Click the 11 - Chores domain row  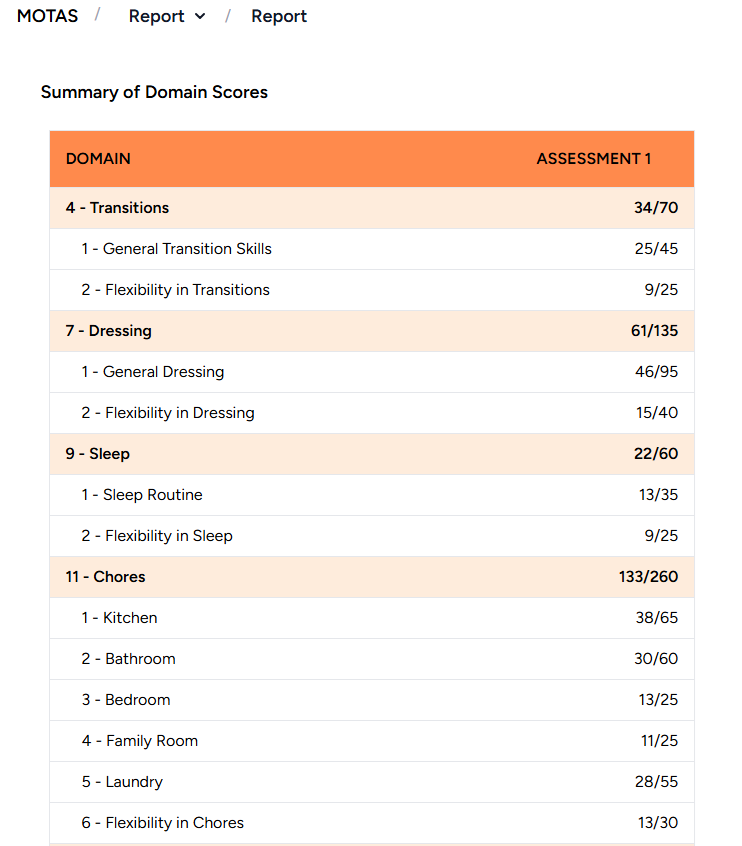coord(106,577)
